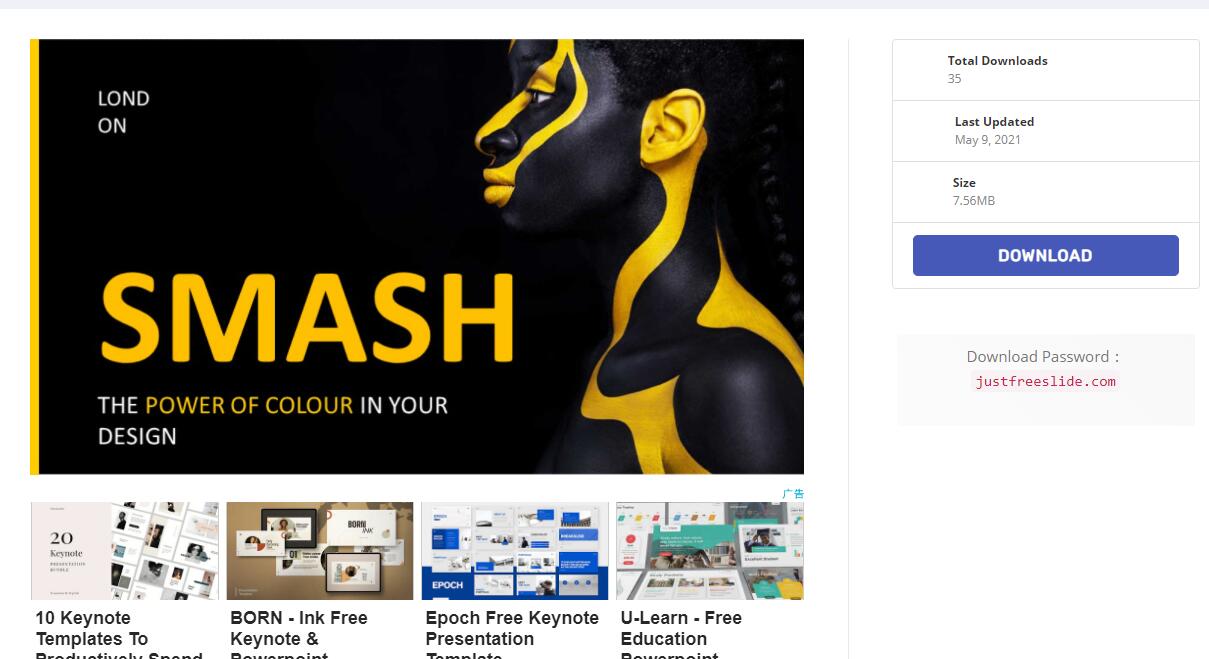Click the Last Updated label
This screenshot has height=659, width=1209.
click(994, 122)
